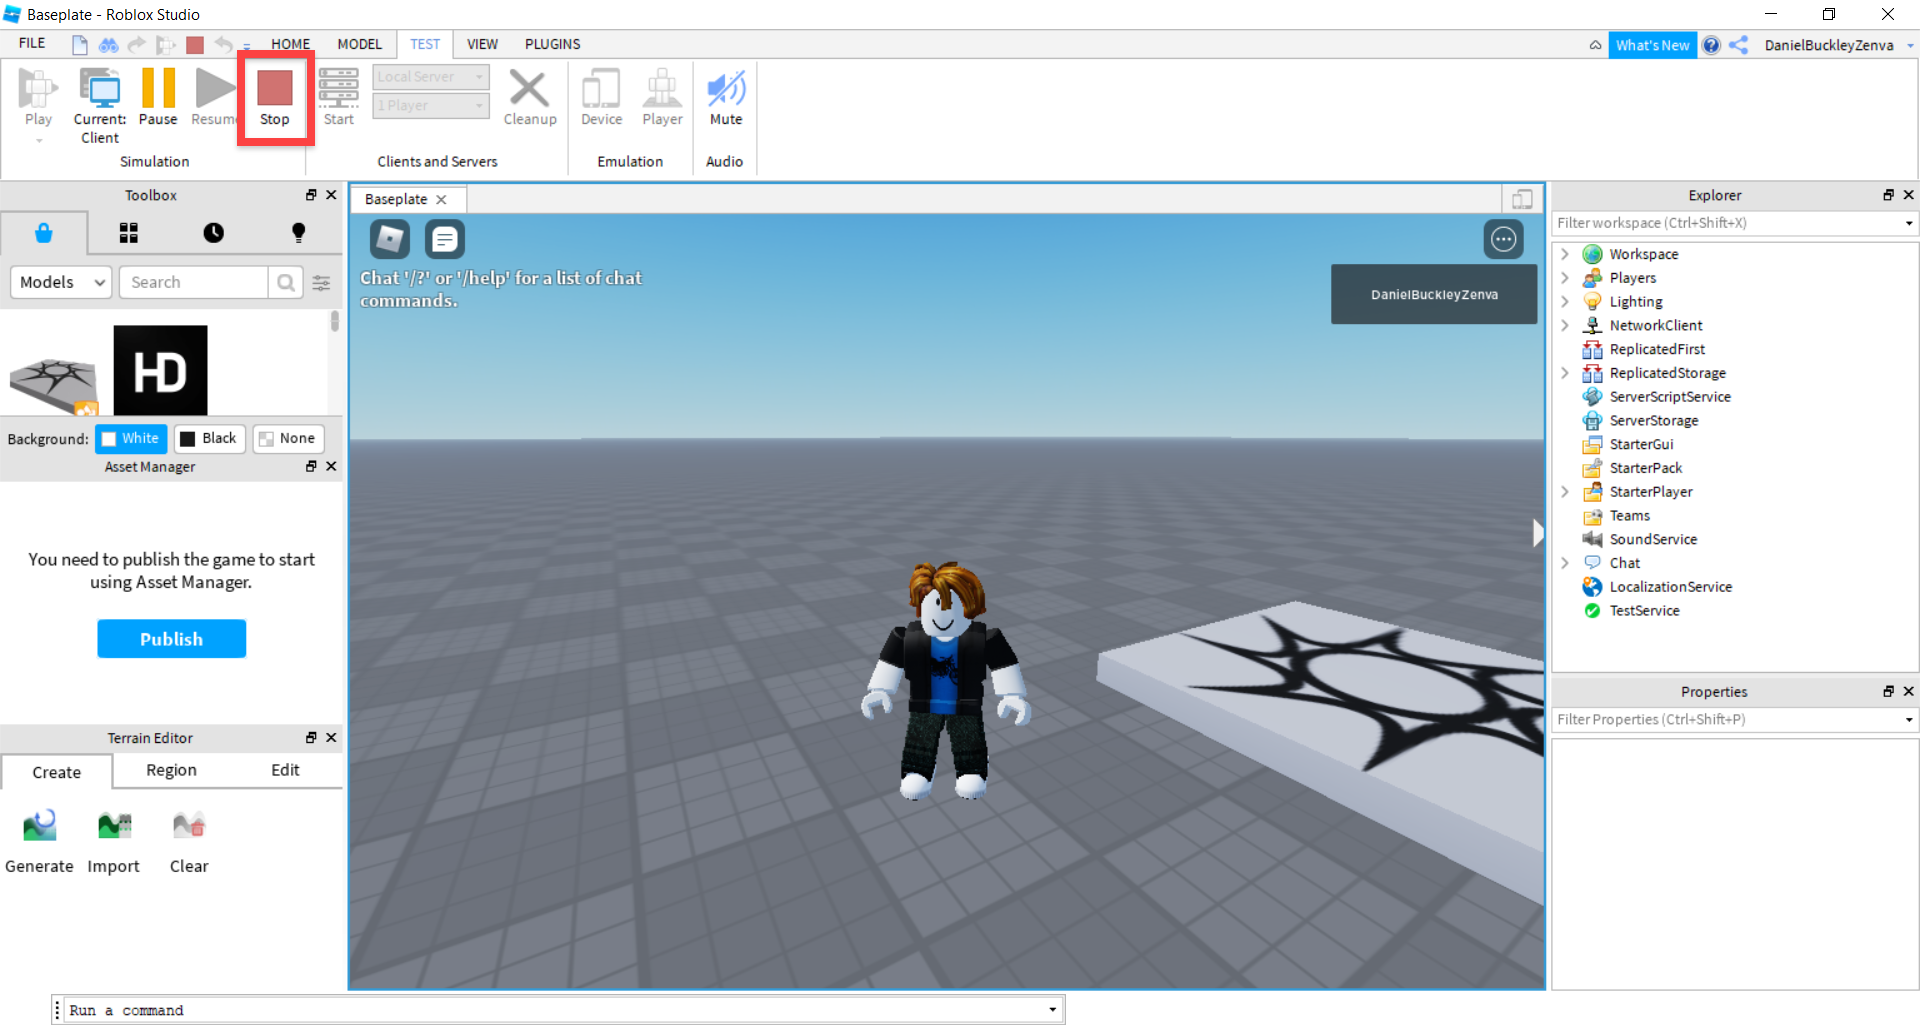
Task: Expand the ReplicatedStorage tree node
Action: coord(1565,373)
